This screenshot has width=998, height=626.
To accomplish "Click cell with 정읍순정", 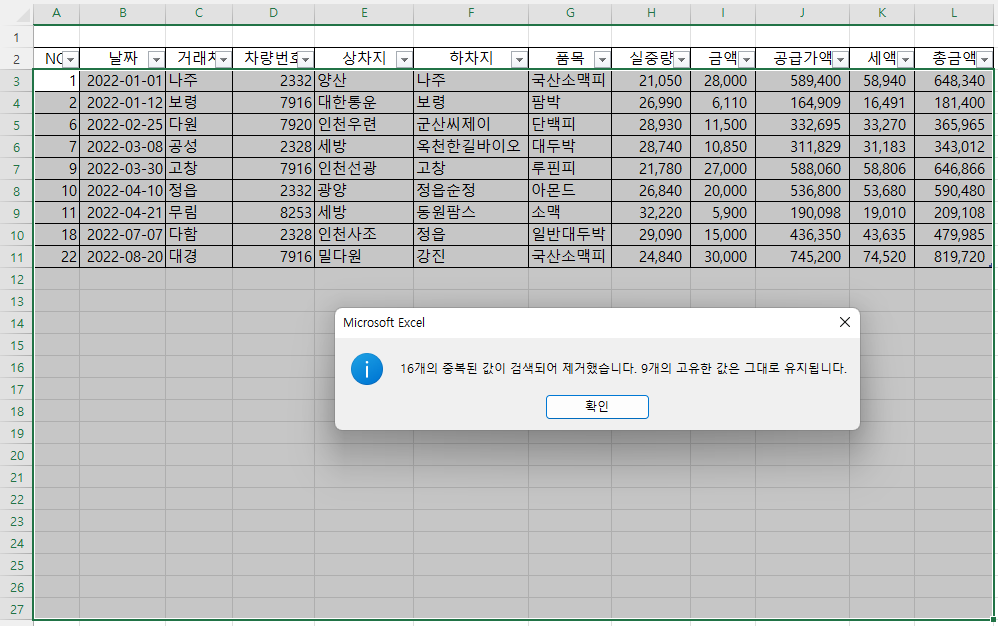I will (471, 191).
